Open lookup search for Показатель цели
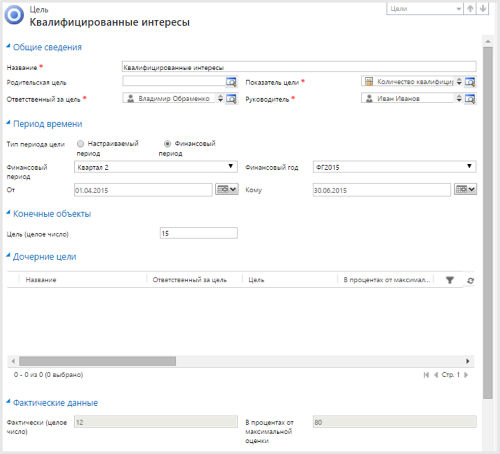Screen dimensions: 500x454 click(x=470, y=82)
